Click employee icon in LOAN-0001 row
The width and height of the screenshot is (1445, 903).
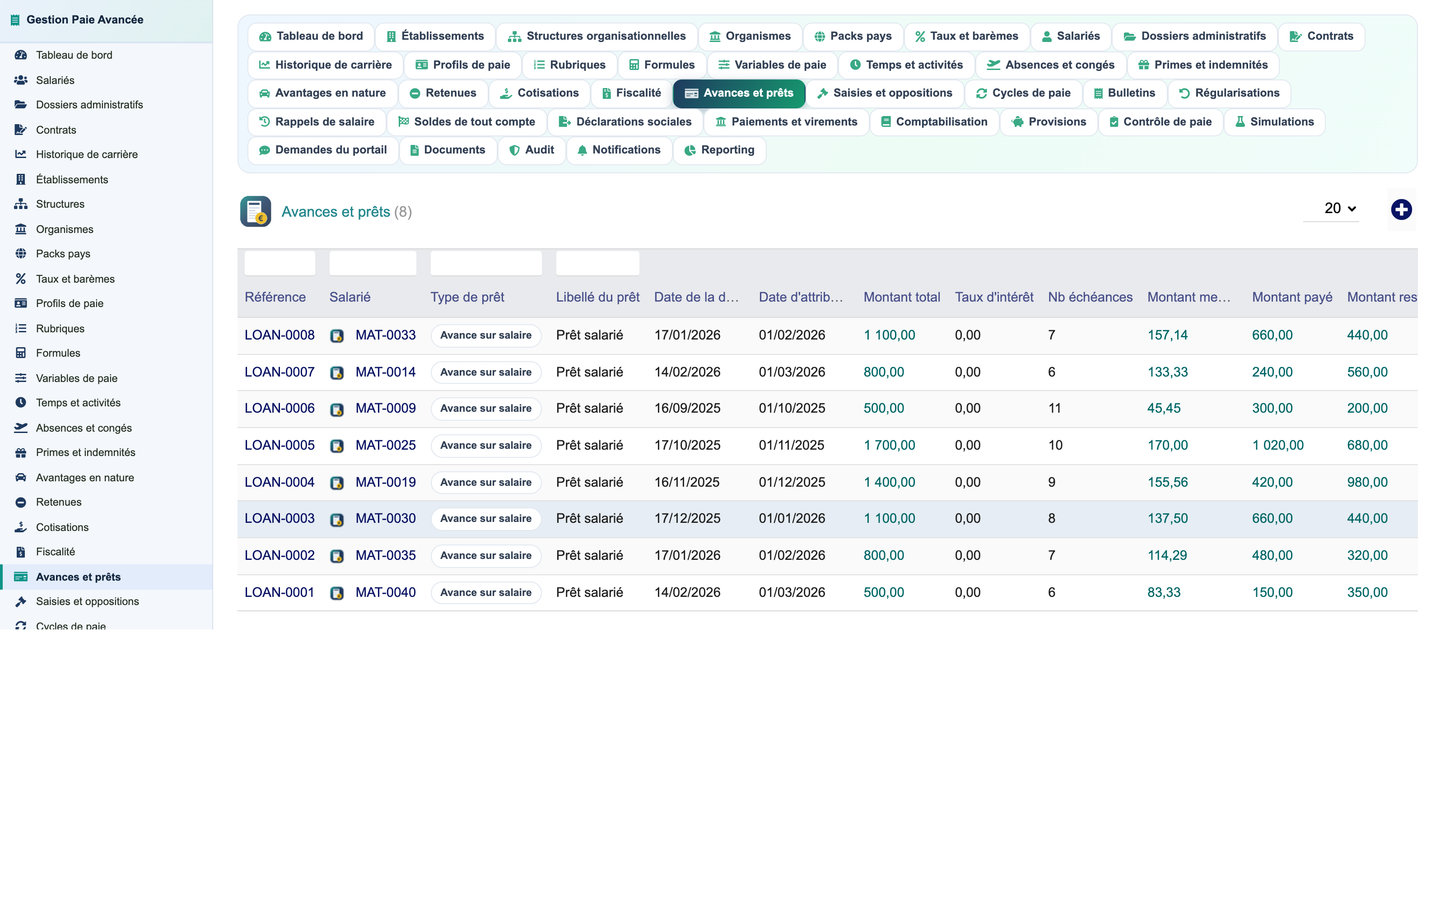337,593
